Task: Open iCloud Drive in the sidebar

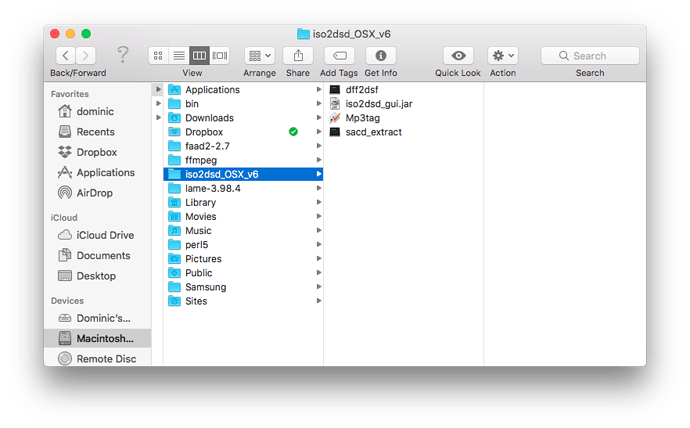Action: (97, 235)
